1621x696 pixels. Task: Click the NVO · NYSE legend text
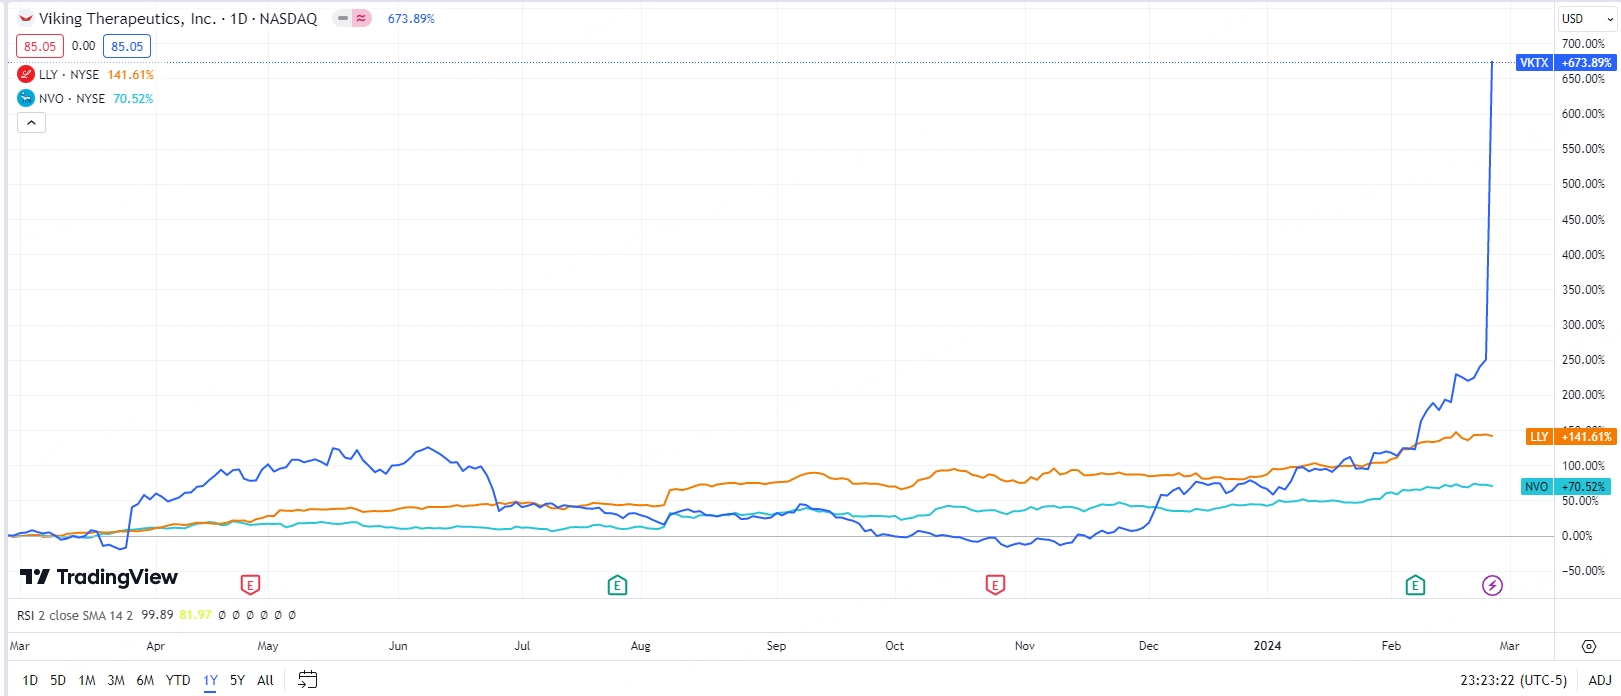(72, 99)
